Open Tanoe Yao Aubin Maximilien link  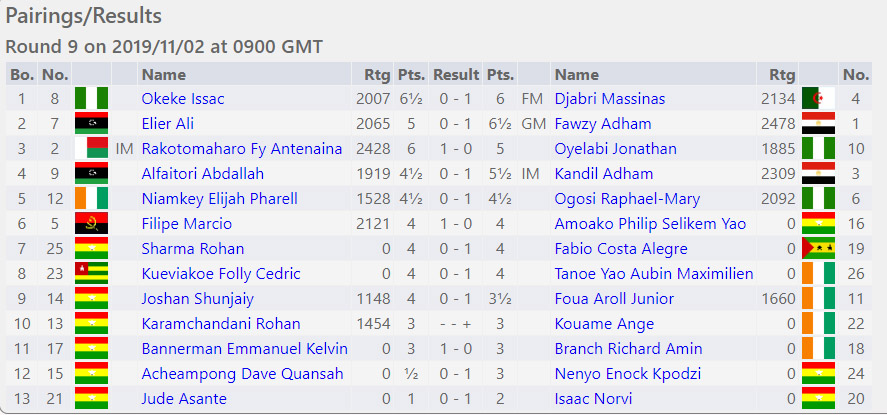pyautogui.click(x=653, y=274)
